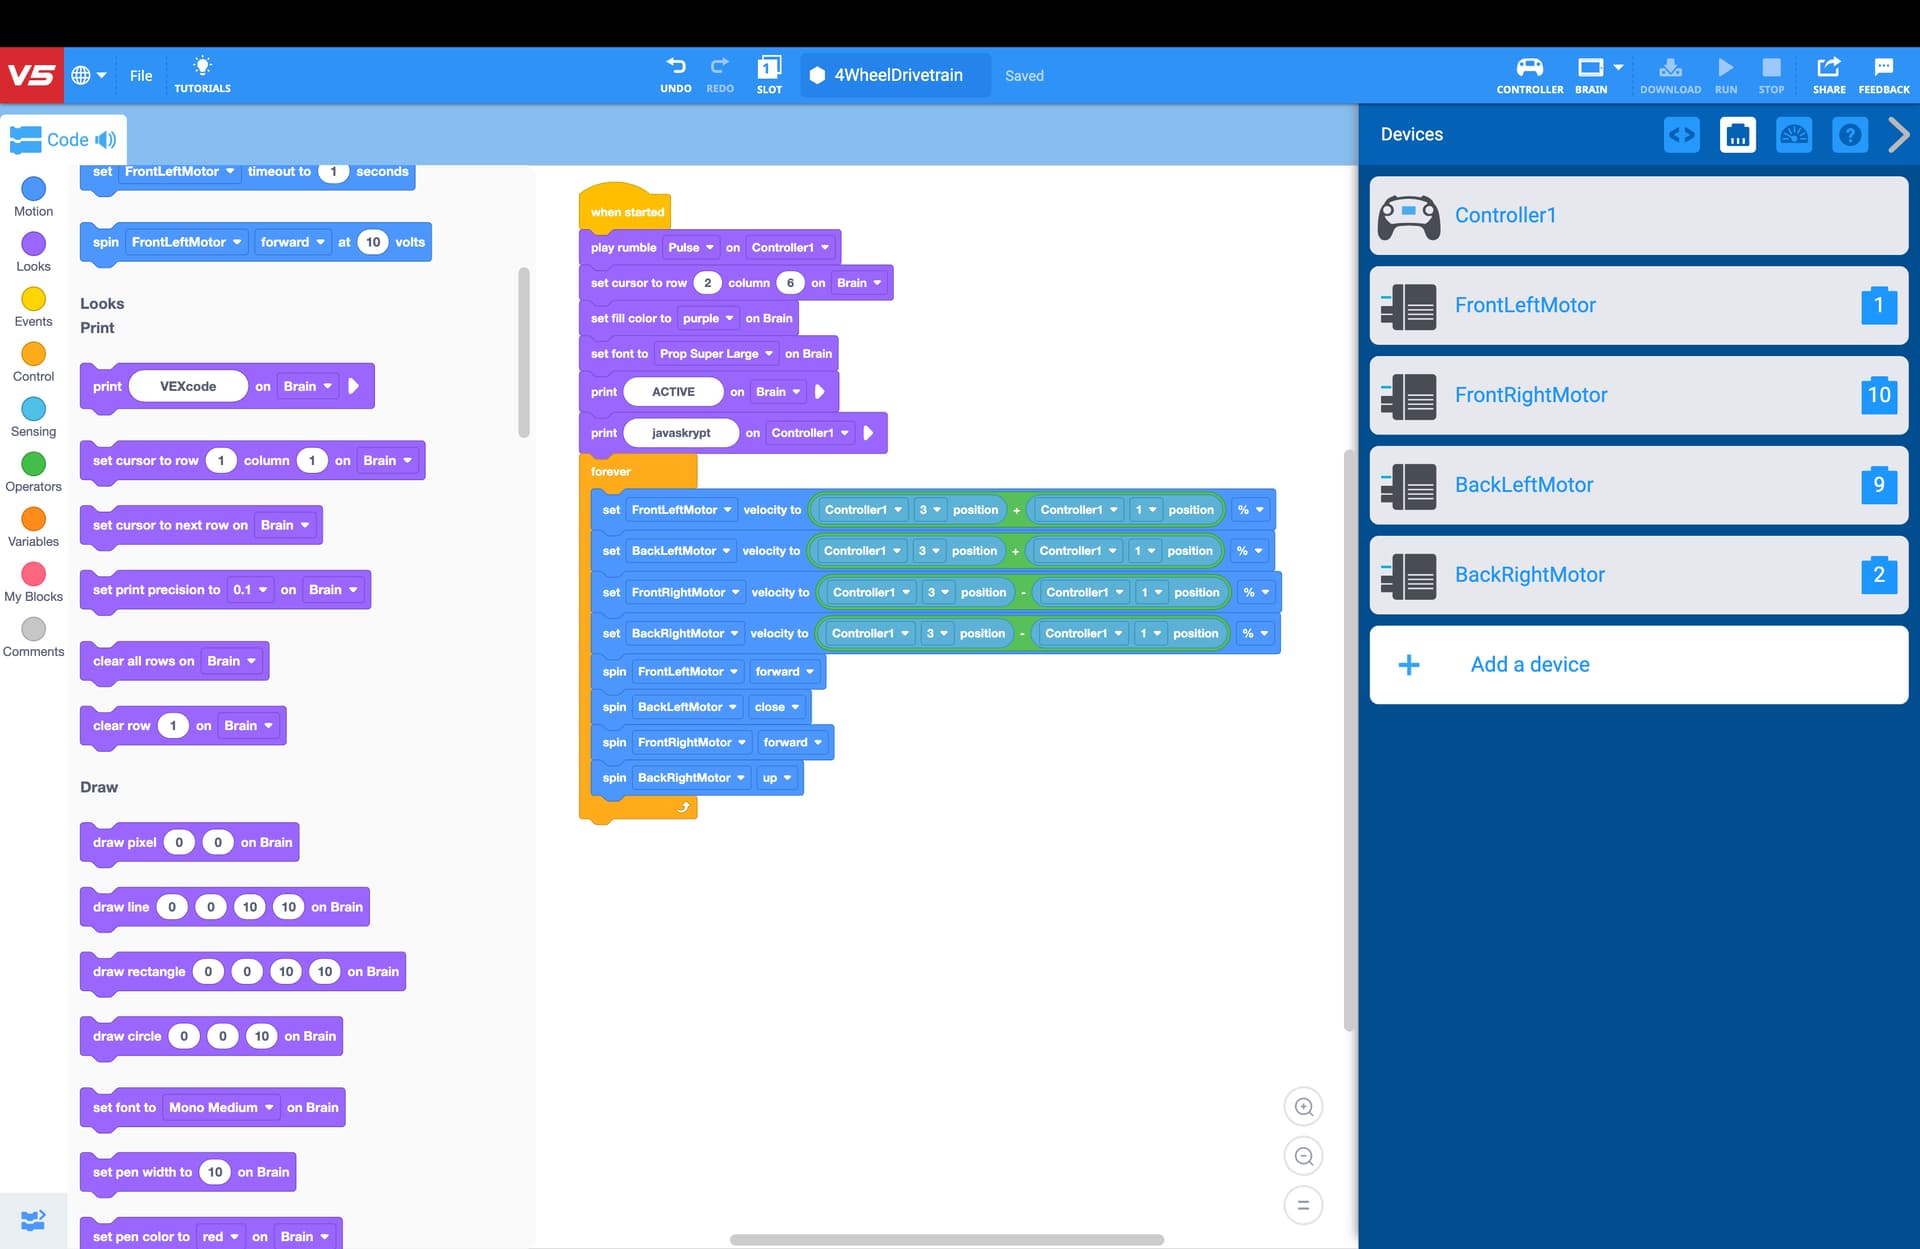Select the FrontRightMotor device

pos(1638,395)
